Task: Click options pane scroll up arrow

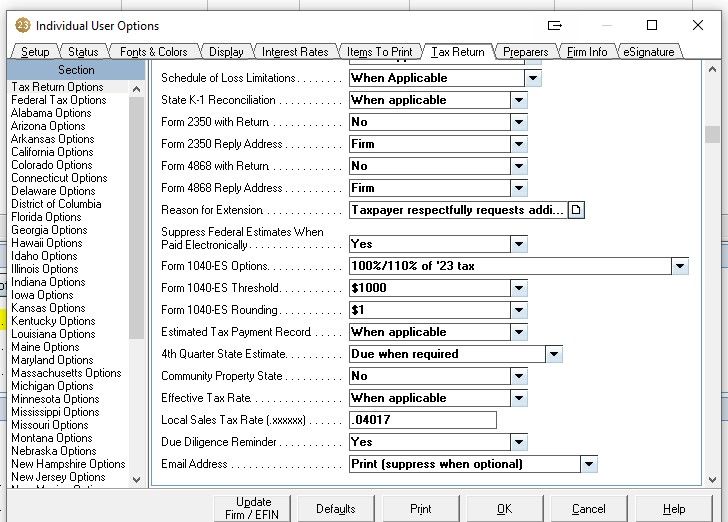Action: 712,69
